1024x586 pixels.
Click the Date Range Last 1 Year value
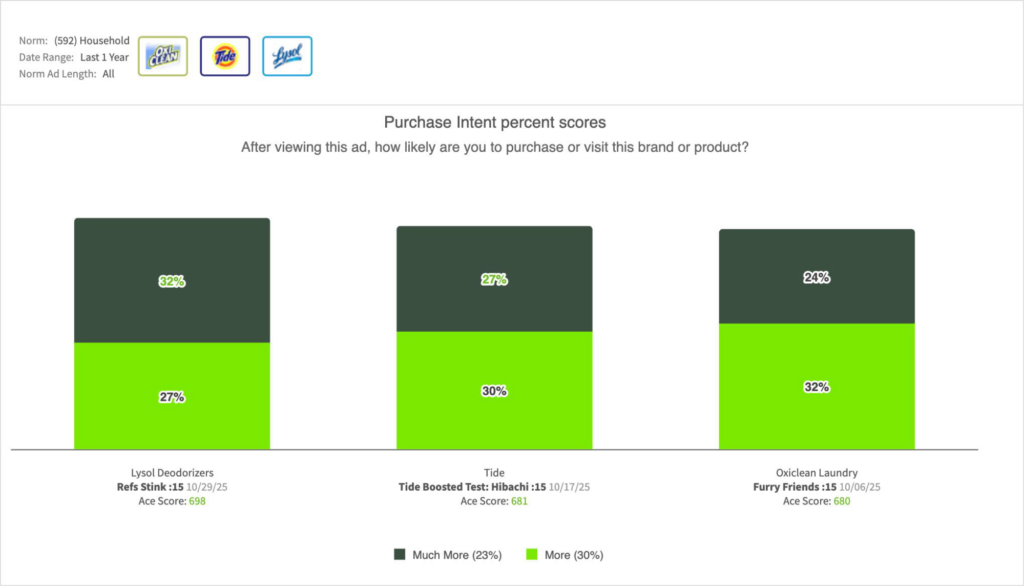coord(106,57)
